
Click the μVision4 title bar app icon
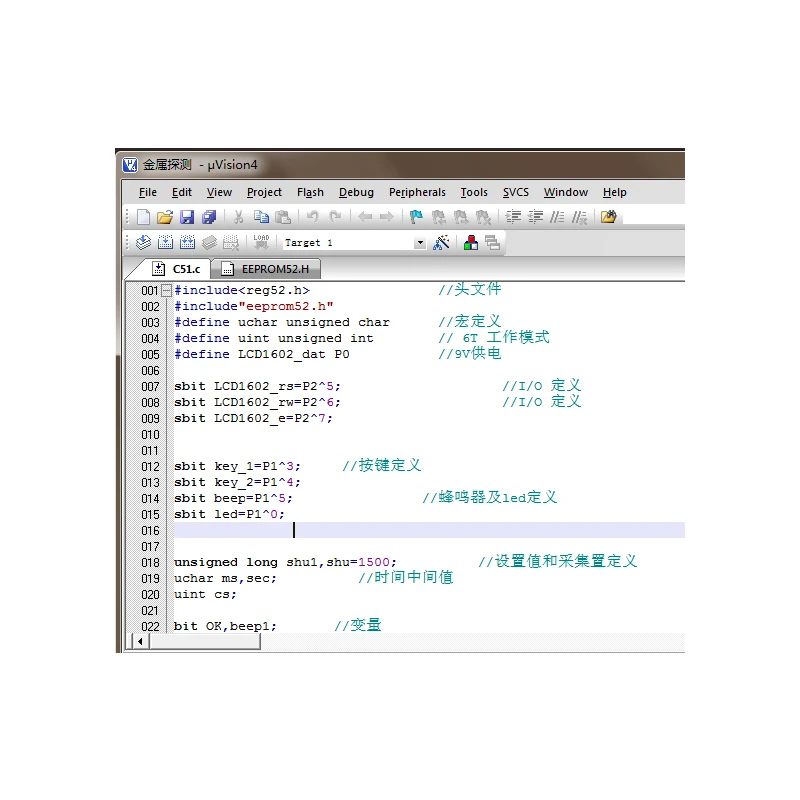click(130, 165)
